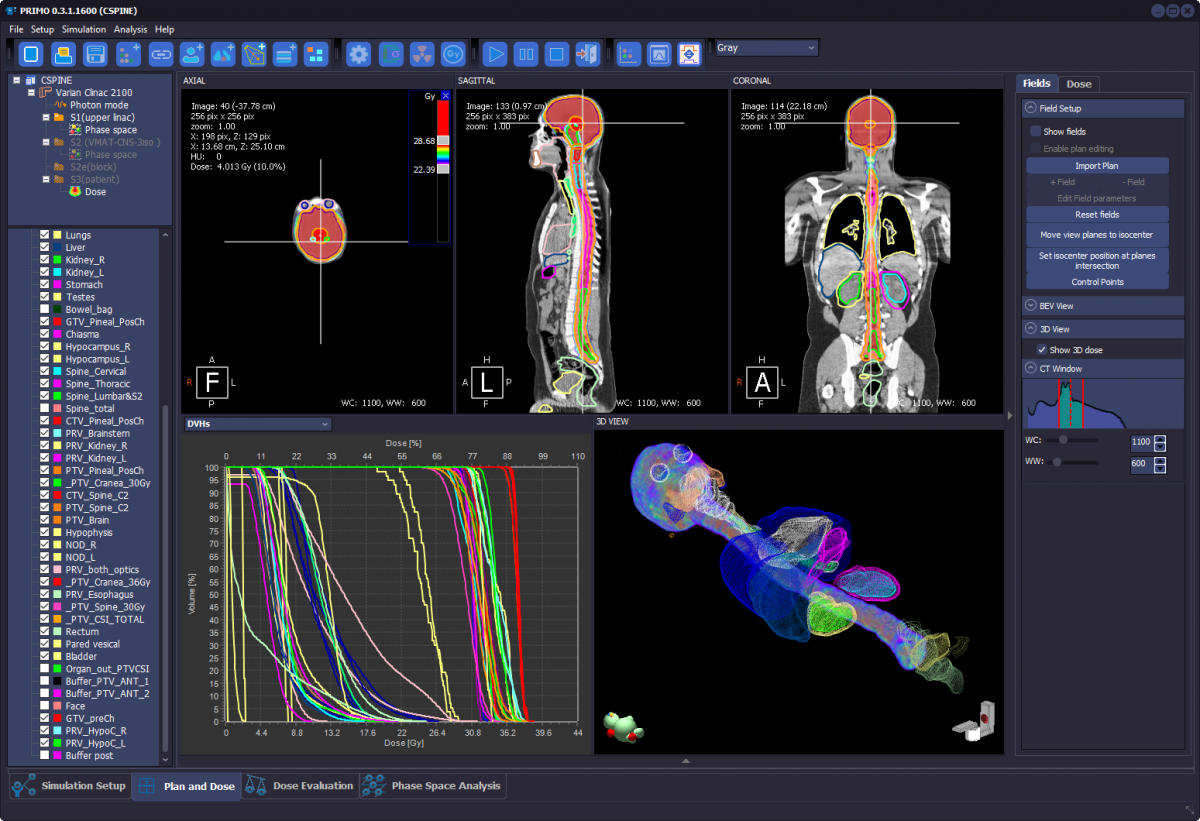This screenshot has width=1200, height=821.
Task: Click the scatter-plot chart toolbar icon
Action: point(629,53)
